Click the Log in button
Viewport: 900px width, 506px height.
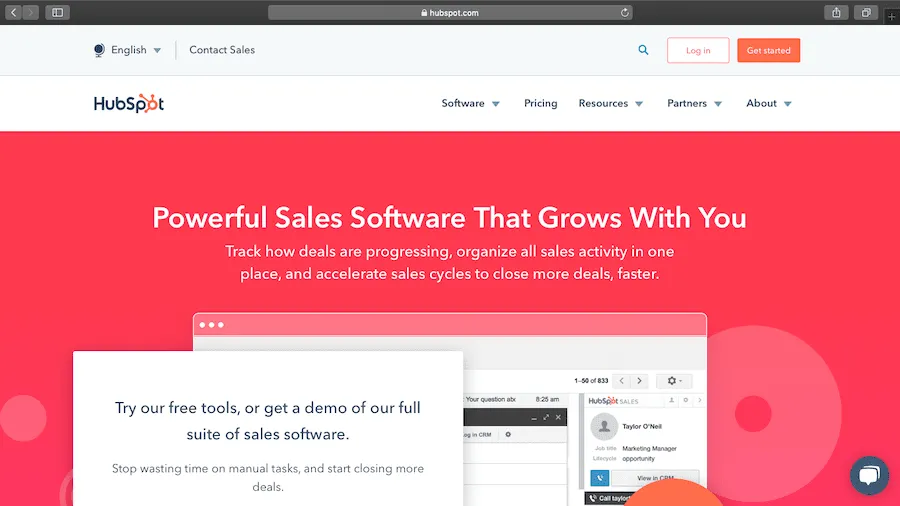pos(698,50)
